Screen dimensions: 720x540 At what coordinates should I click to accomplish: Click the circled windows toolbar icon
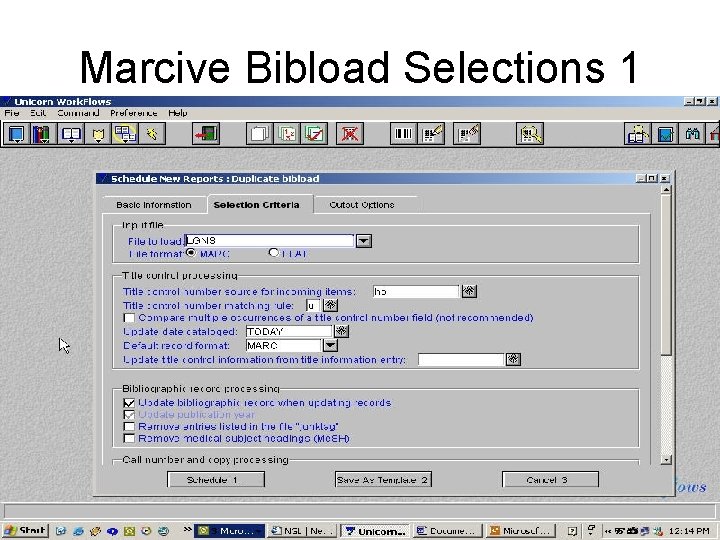pyautogui.click(x=125, y=134)
